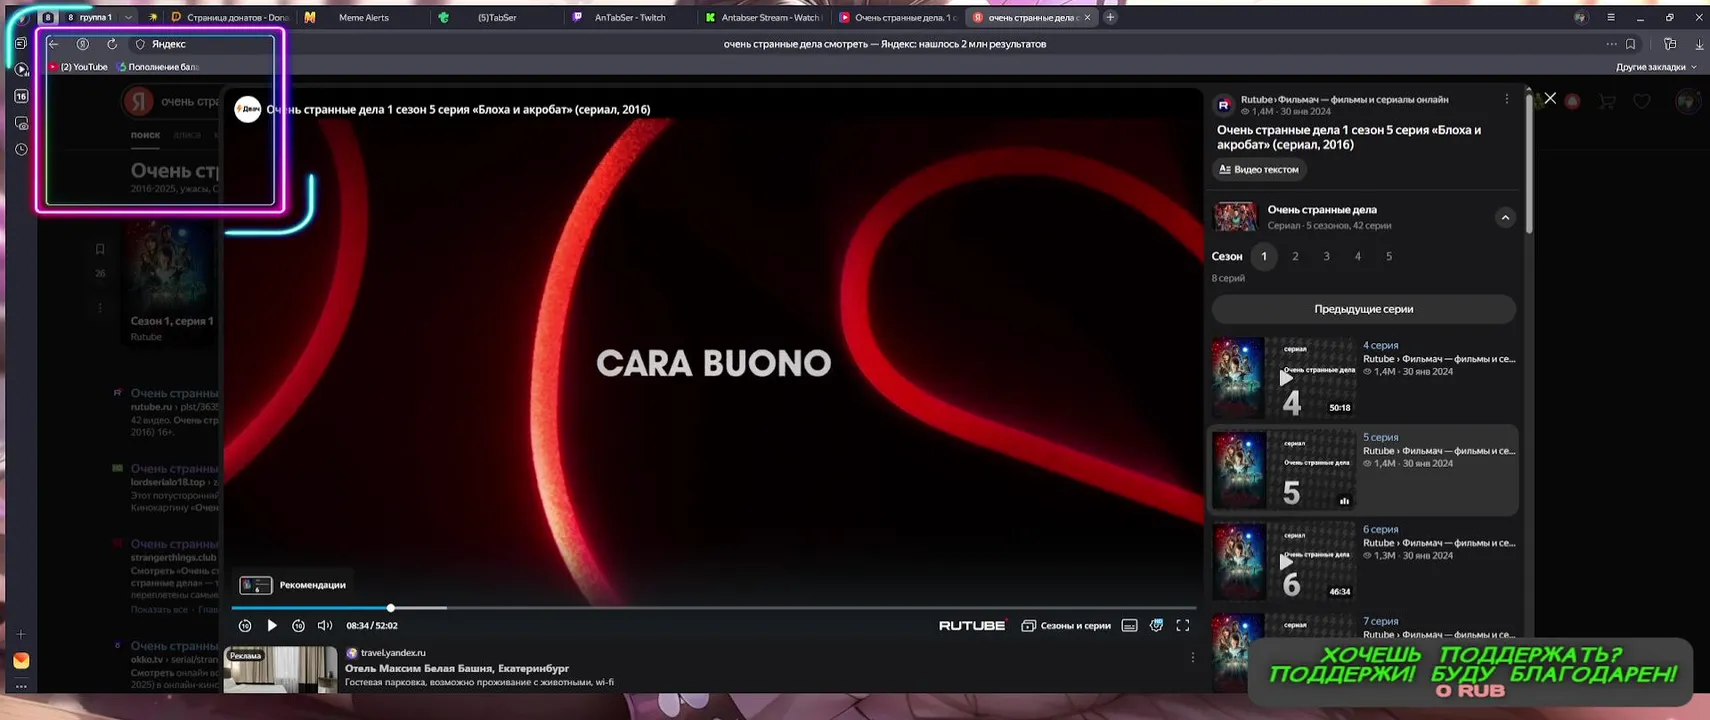Open browser downloads arrow icon
This screenshot has width=1710, height=720.
point(1699,44)
